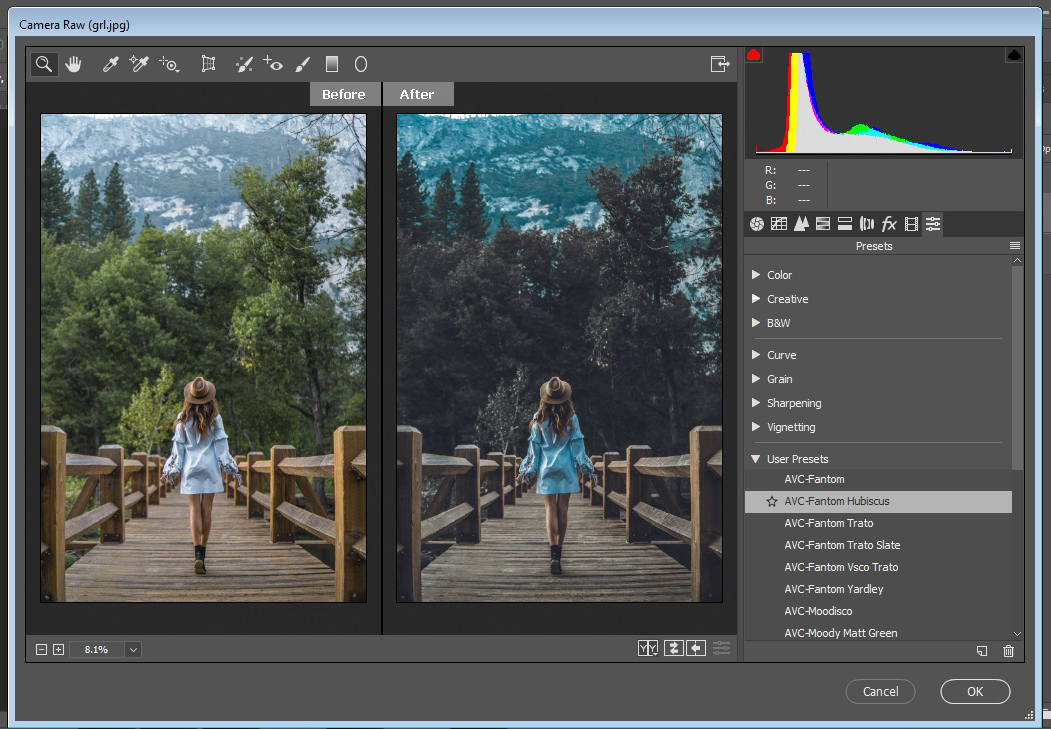Expand the Vignetting preset group

(756, 427)
